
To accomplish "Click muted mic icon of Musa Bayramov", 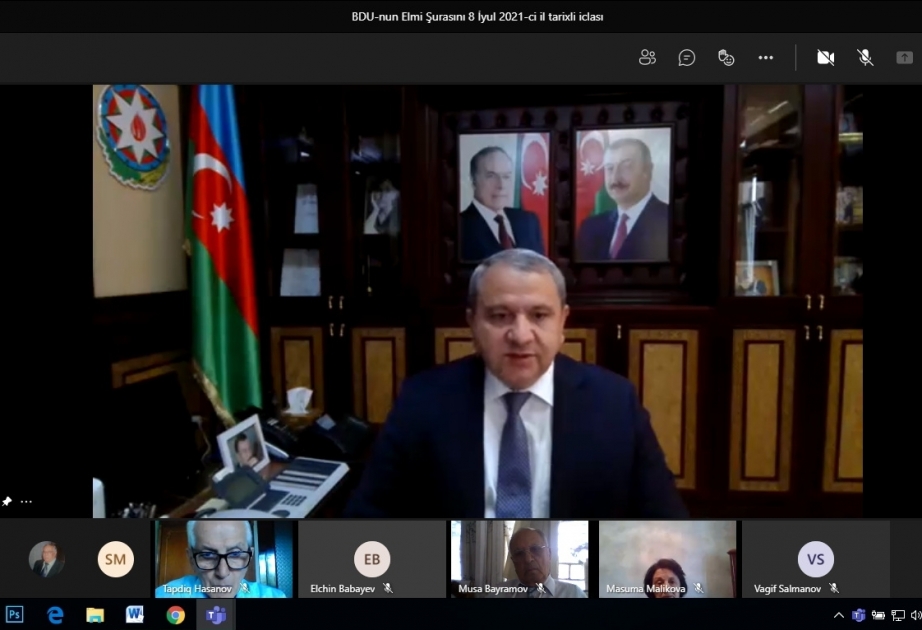I will click(x=540, y=588).
